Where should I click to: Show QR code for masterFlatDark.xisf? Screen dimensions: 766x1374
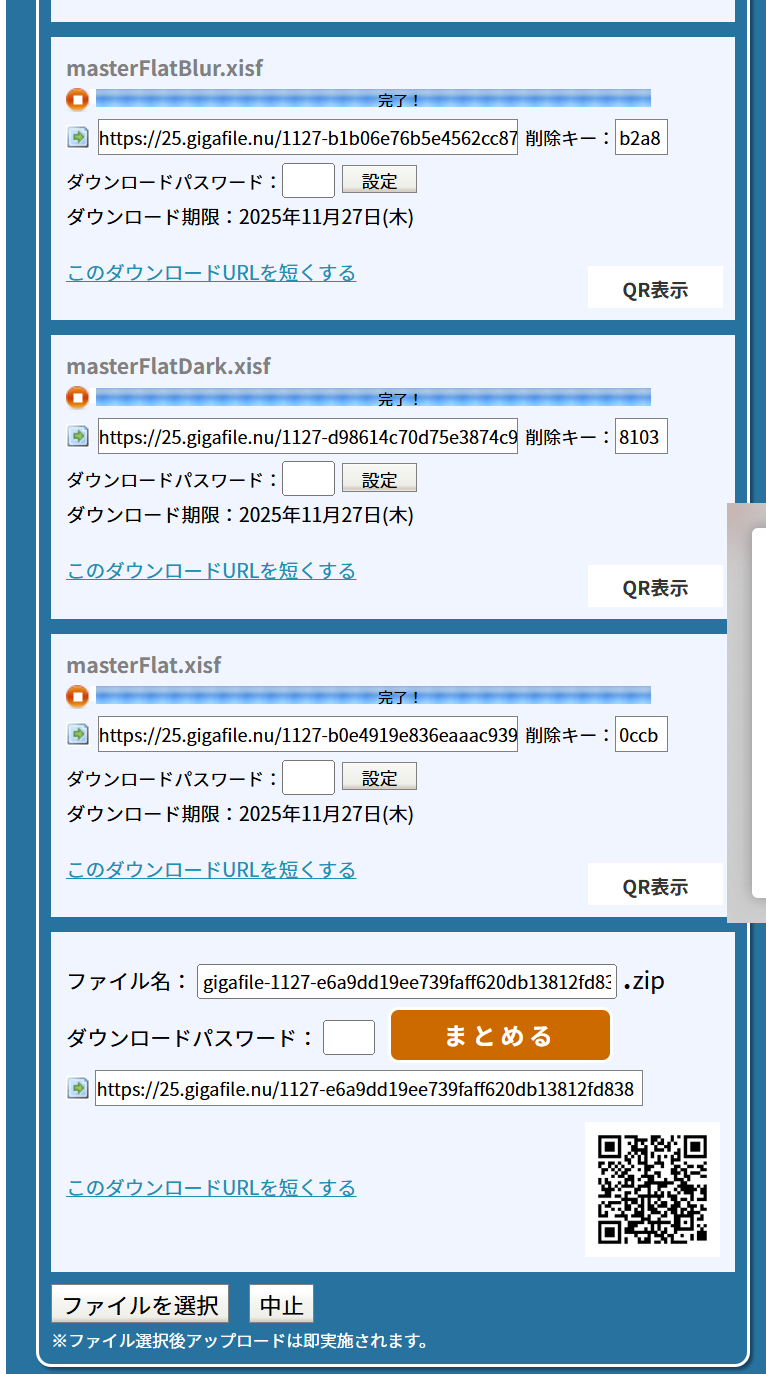(x=655, y=588)
